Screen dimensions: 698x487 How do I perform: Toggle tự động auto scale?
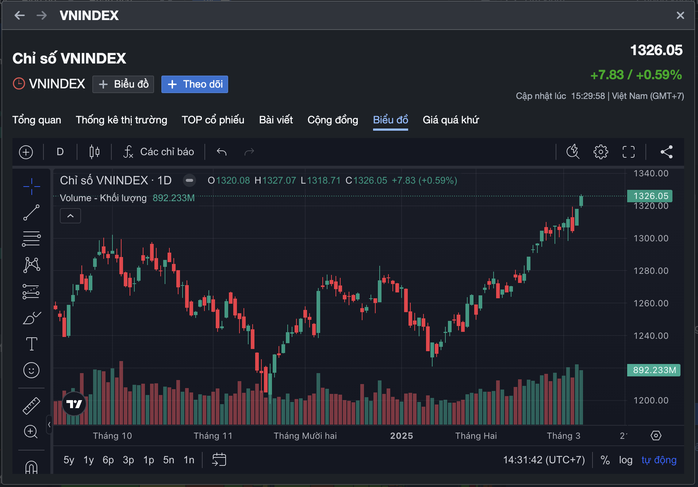pos(659,460)
